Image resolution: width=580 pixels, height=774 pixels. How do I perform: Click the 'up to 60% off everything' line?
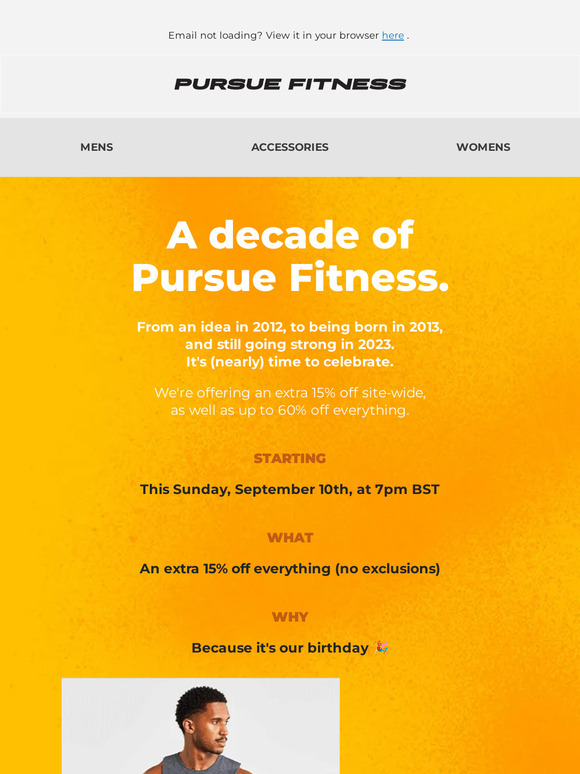(290, 410)
